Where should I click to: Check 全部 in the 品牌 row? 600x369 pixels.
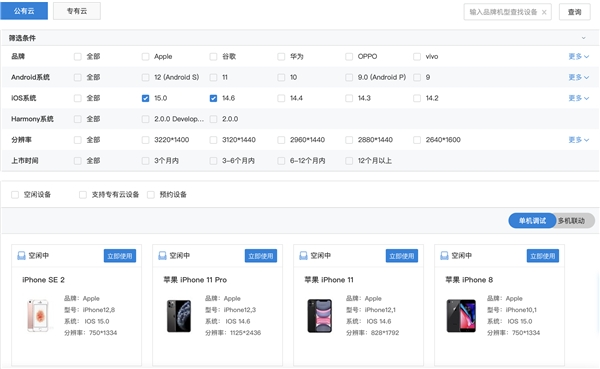point(78,57)
